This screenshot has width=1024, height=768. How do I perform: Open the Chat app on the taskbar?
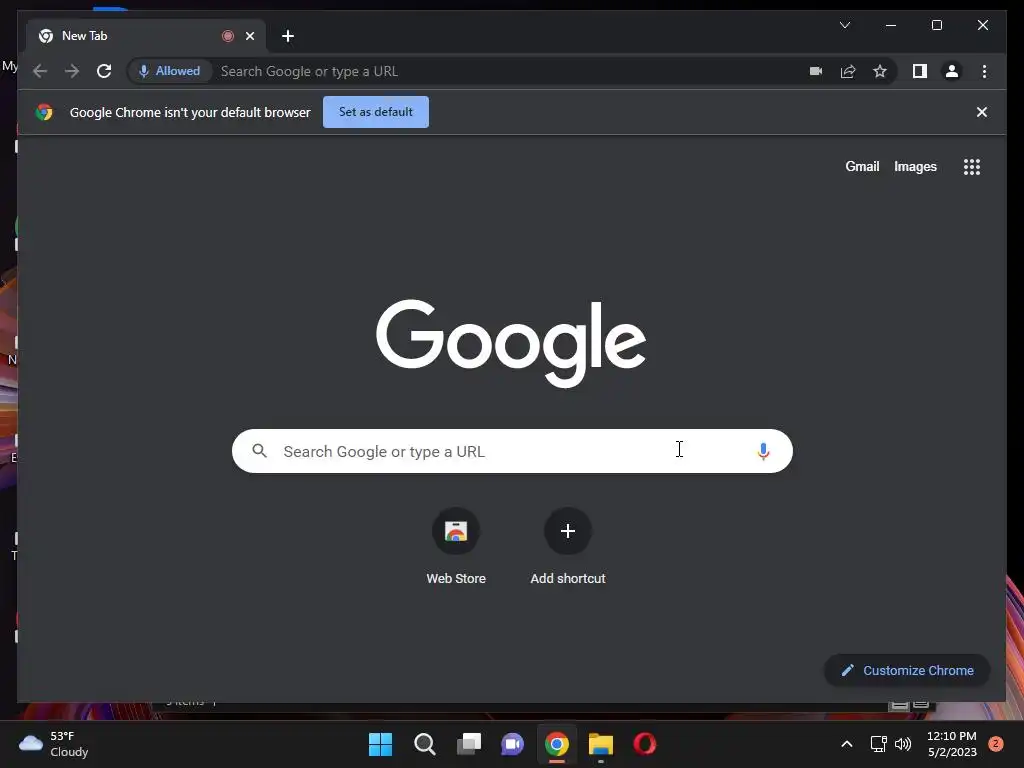(513, 744)
